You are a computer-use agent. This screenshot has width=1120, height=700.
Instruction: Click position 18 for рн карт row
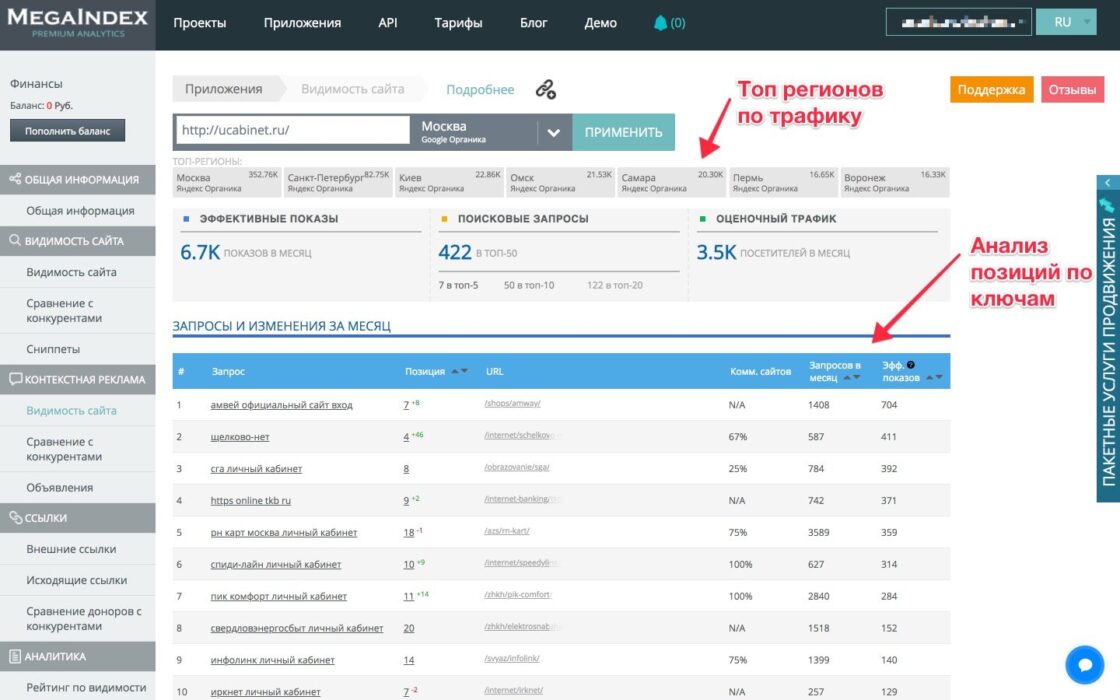click(x=409, y=533)
